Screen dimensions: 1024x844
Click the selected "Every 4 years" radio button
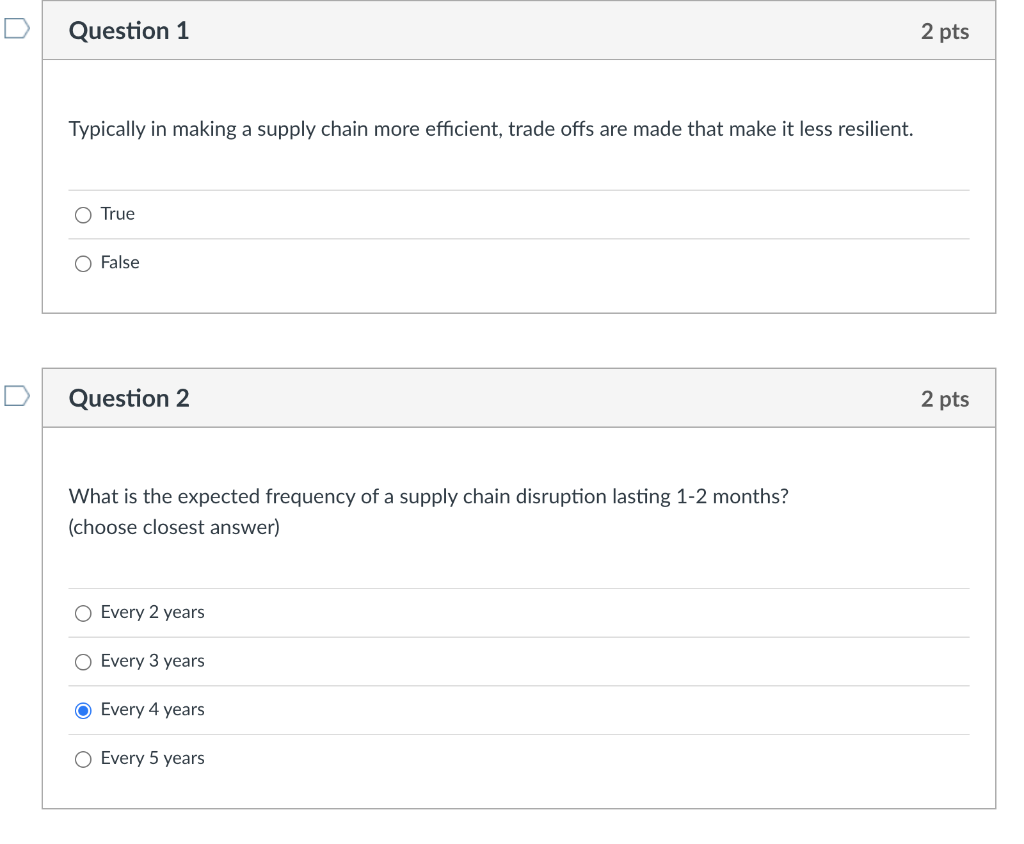click(83, 710)
